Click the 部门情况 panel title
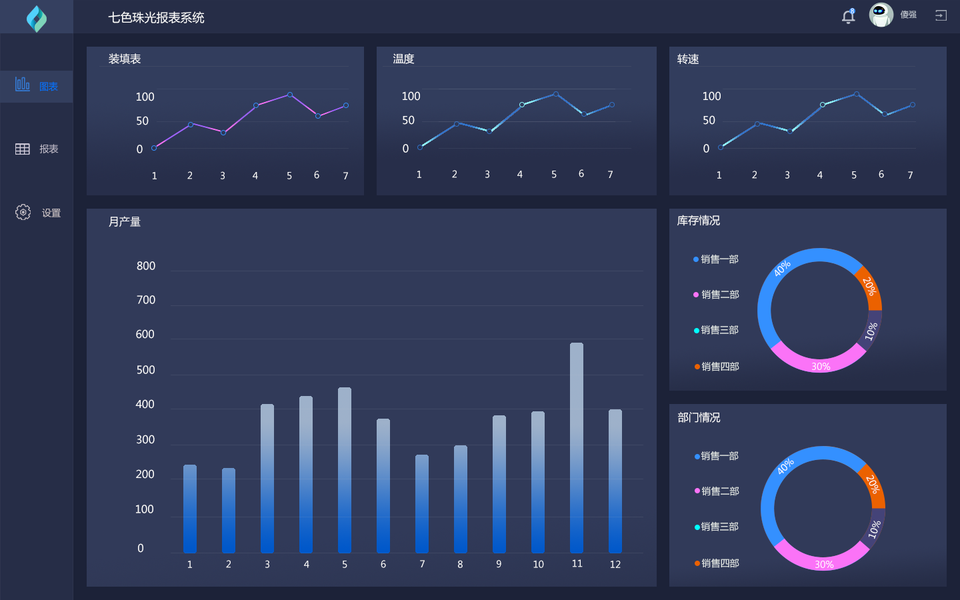Viewport: 960px width, 600px height. pyautogui.click(x=699, y=418)
